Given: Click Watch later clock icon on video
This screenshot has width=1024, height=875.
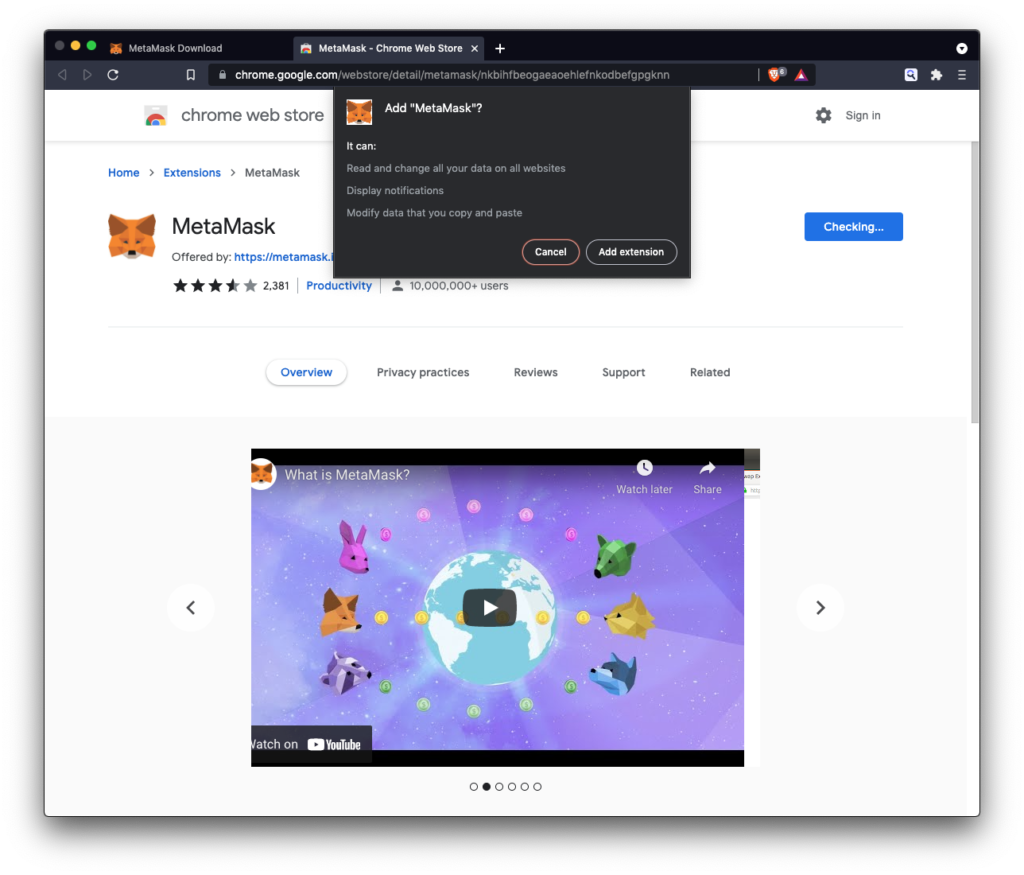Looking at the screenshot, I should pyautogui.click(x=644, y=469).
